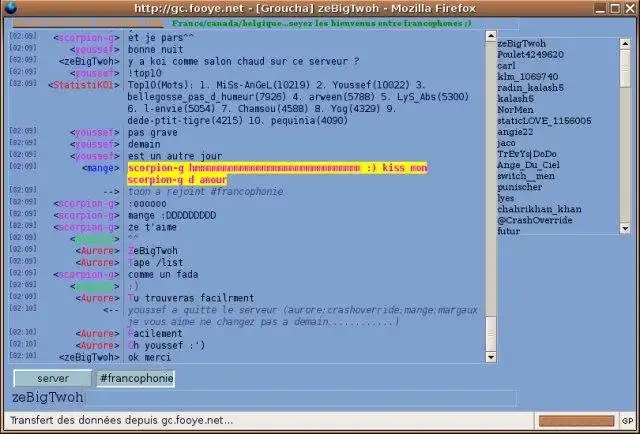Focus the message input field beside zeBigTwoh
This screenshot has height=434, width=640.
click(x=301, y=398)
